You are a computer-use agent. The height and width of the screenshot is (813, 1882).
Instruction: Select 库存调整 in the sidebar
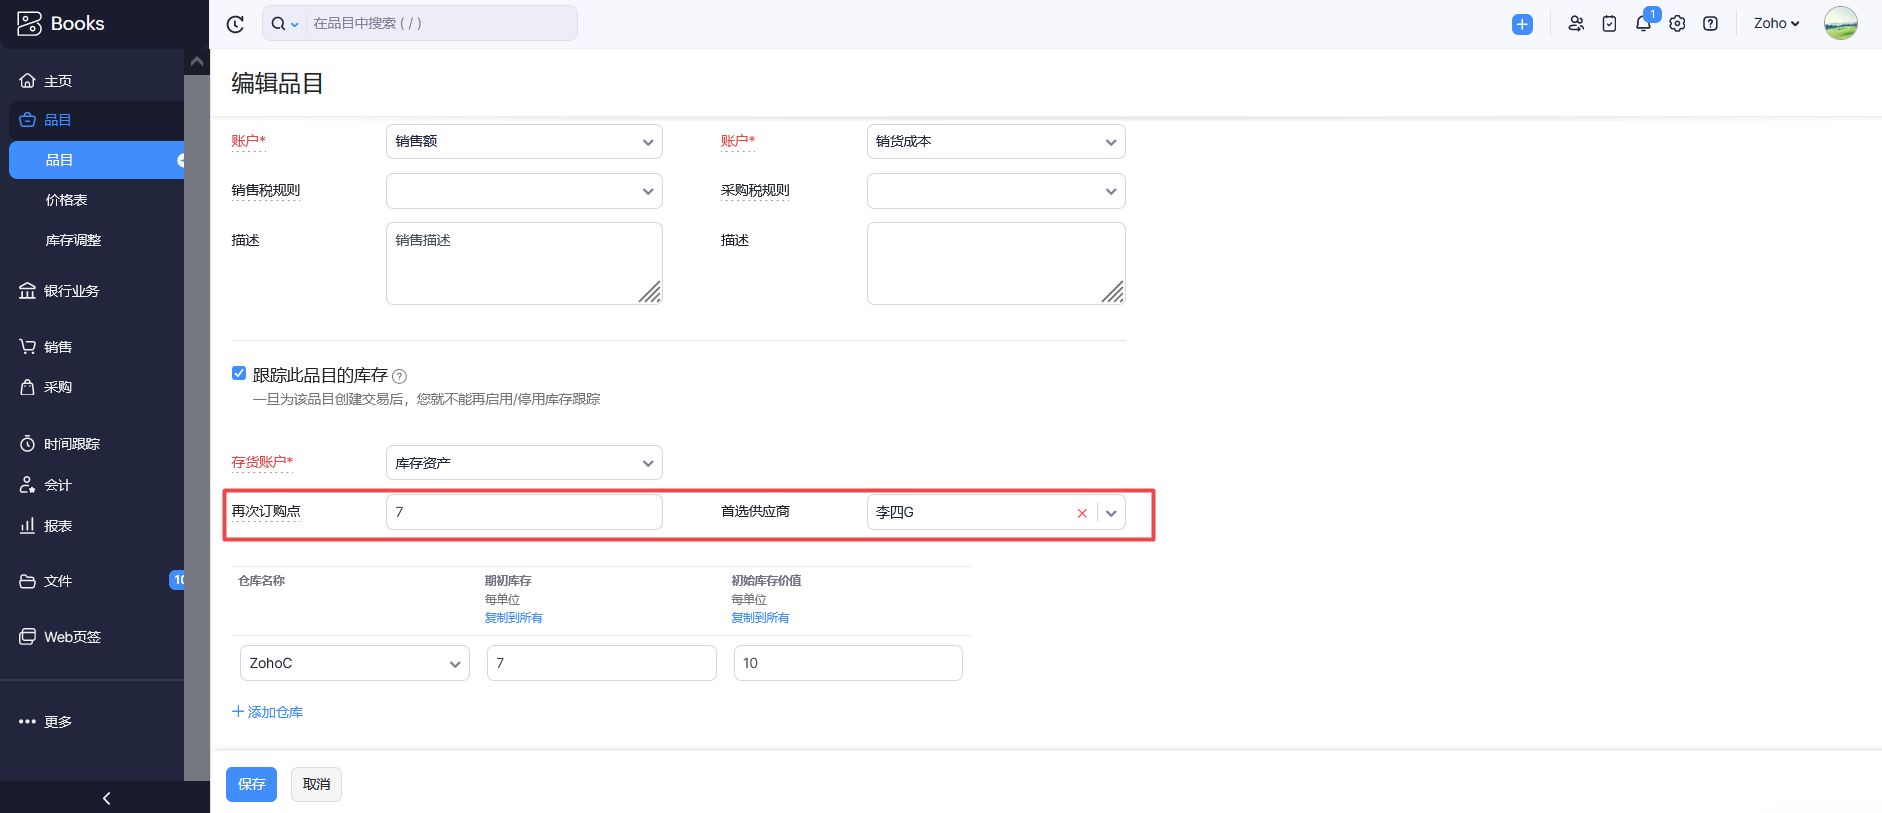(73, 240)
